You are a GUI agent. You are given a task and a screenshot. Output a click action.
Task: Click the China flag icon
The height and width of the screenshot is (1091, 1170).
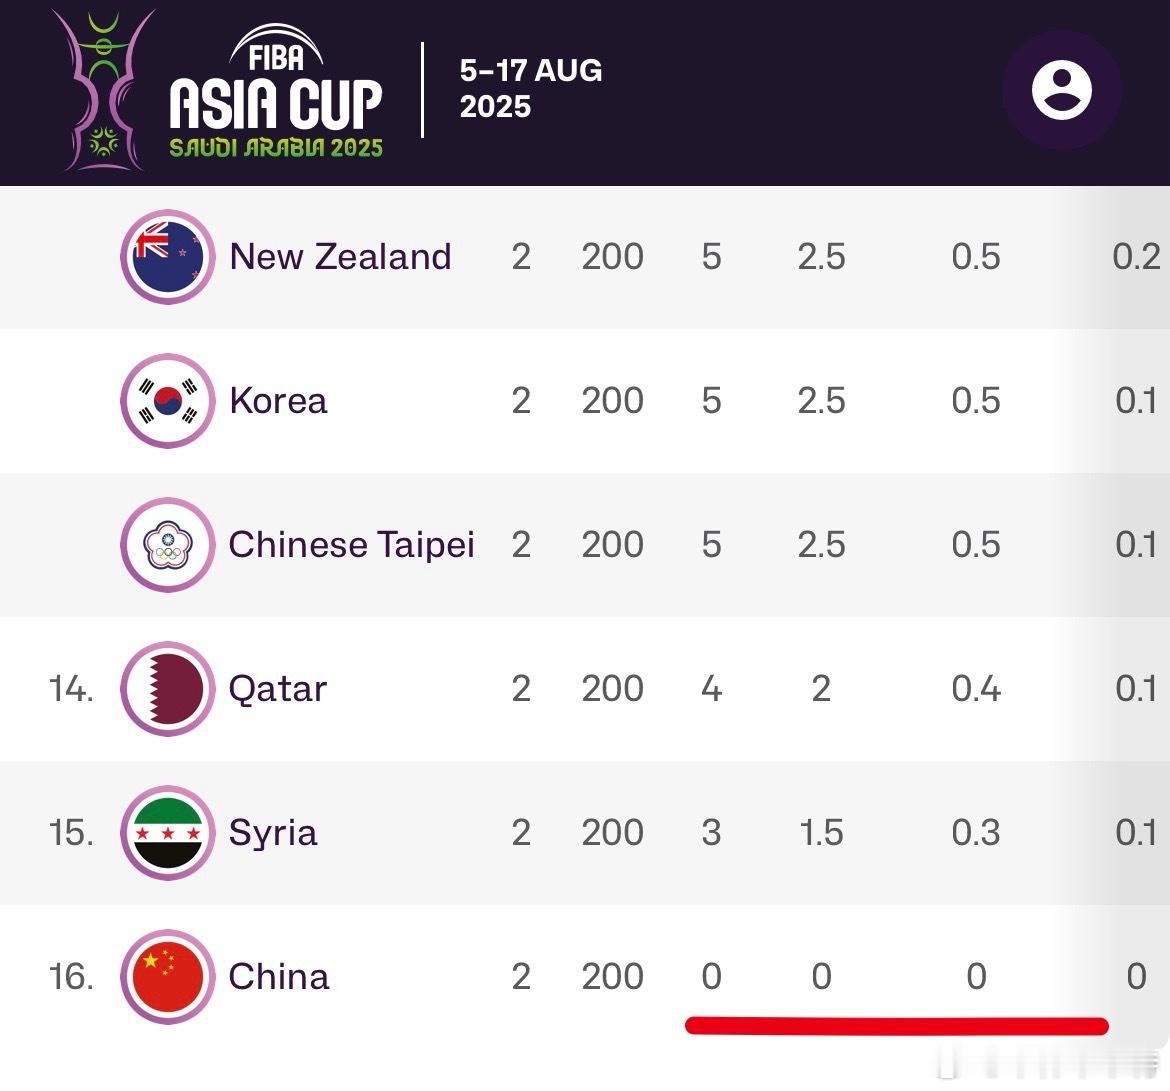click(x=168, y=977)
